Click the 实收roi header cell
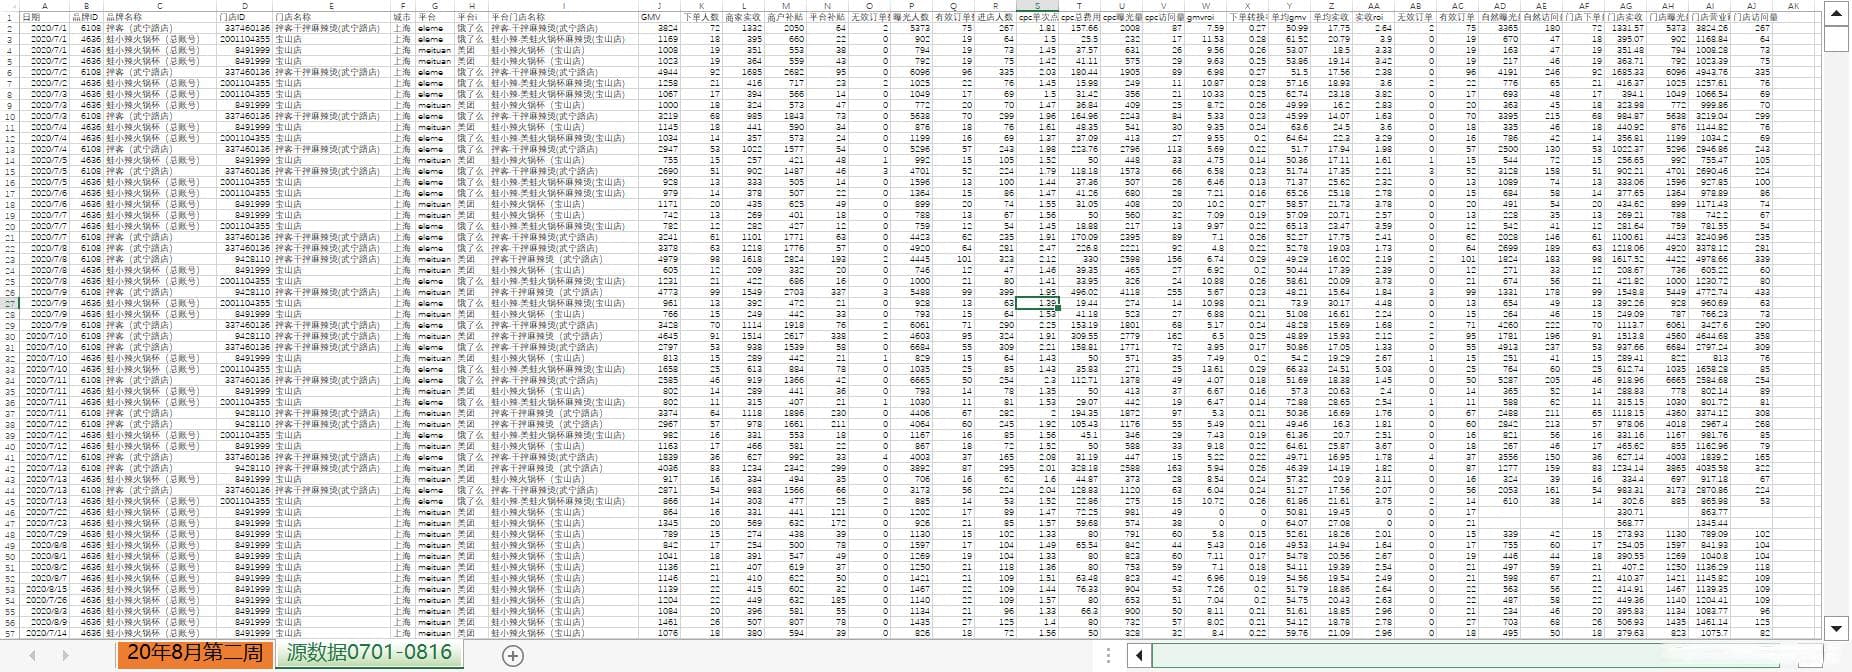This screenshot has height=672, width=1852. pos(1373,17)
